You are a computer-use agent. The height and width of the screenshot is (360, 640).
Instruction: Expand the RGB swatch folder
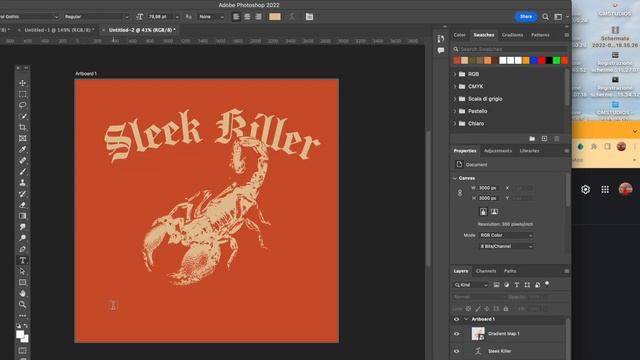coord(455,74)
